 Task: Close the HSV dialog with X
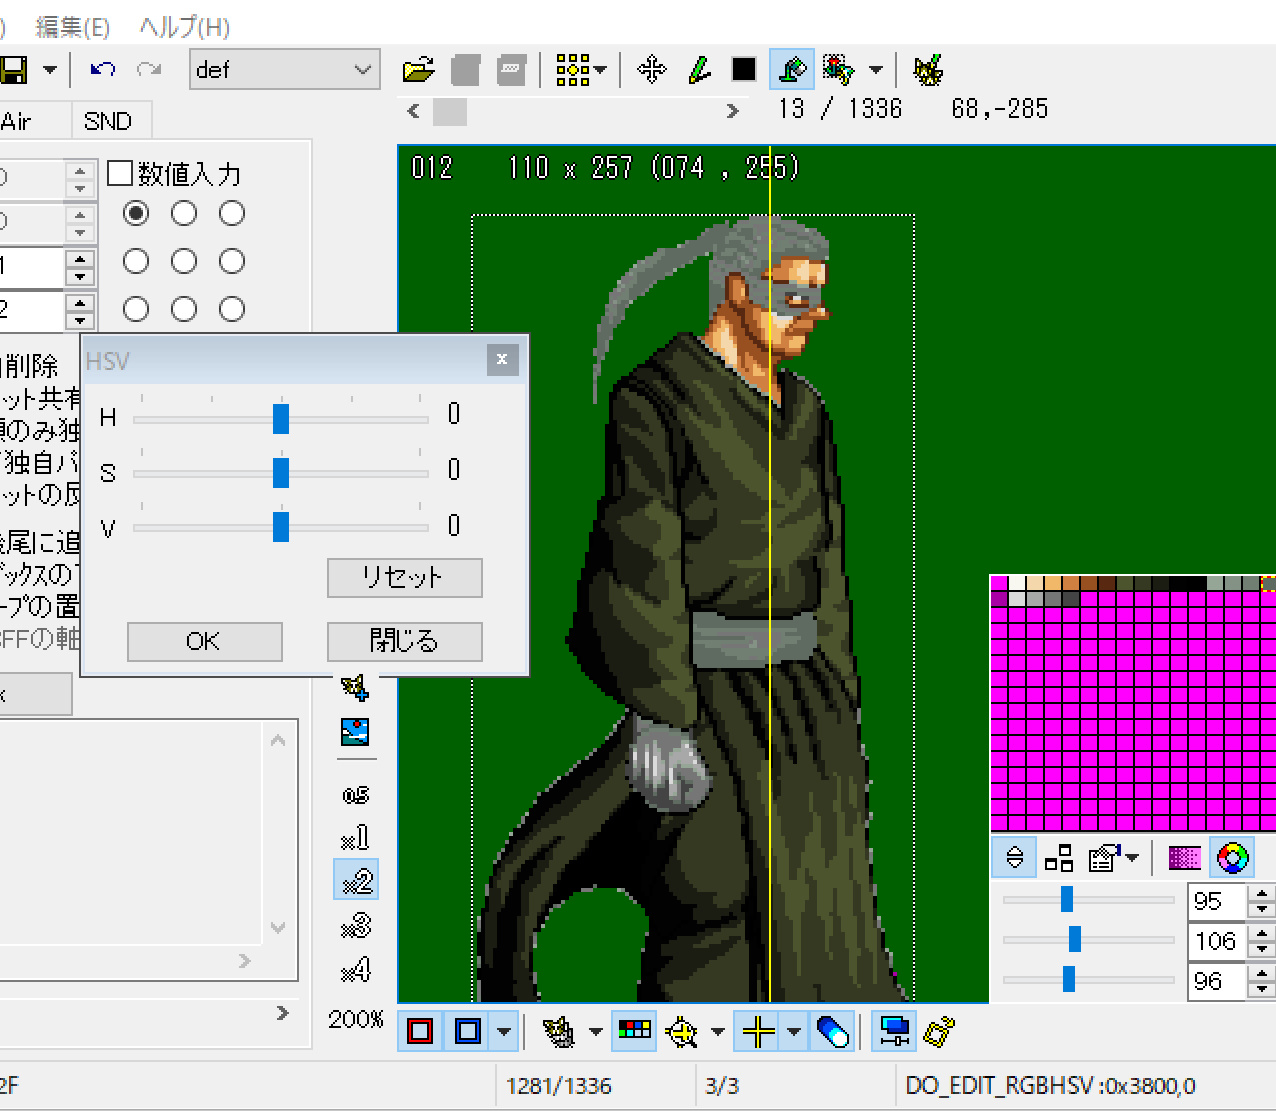point(502,359)
